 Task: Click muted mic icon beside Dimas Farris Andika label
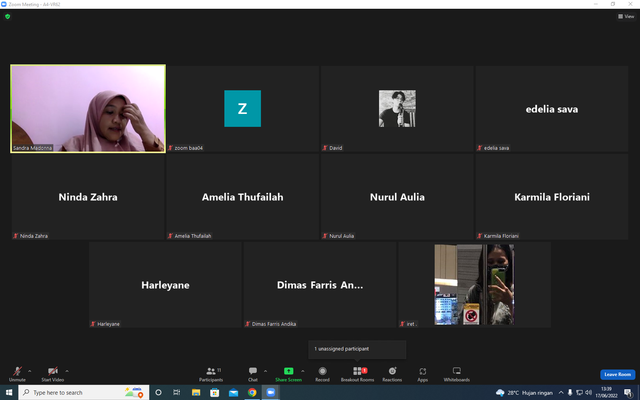tap(248, 324)
